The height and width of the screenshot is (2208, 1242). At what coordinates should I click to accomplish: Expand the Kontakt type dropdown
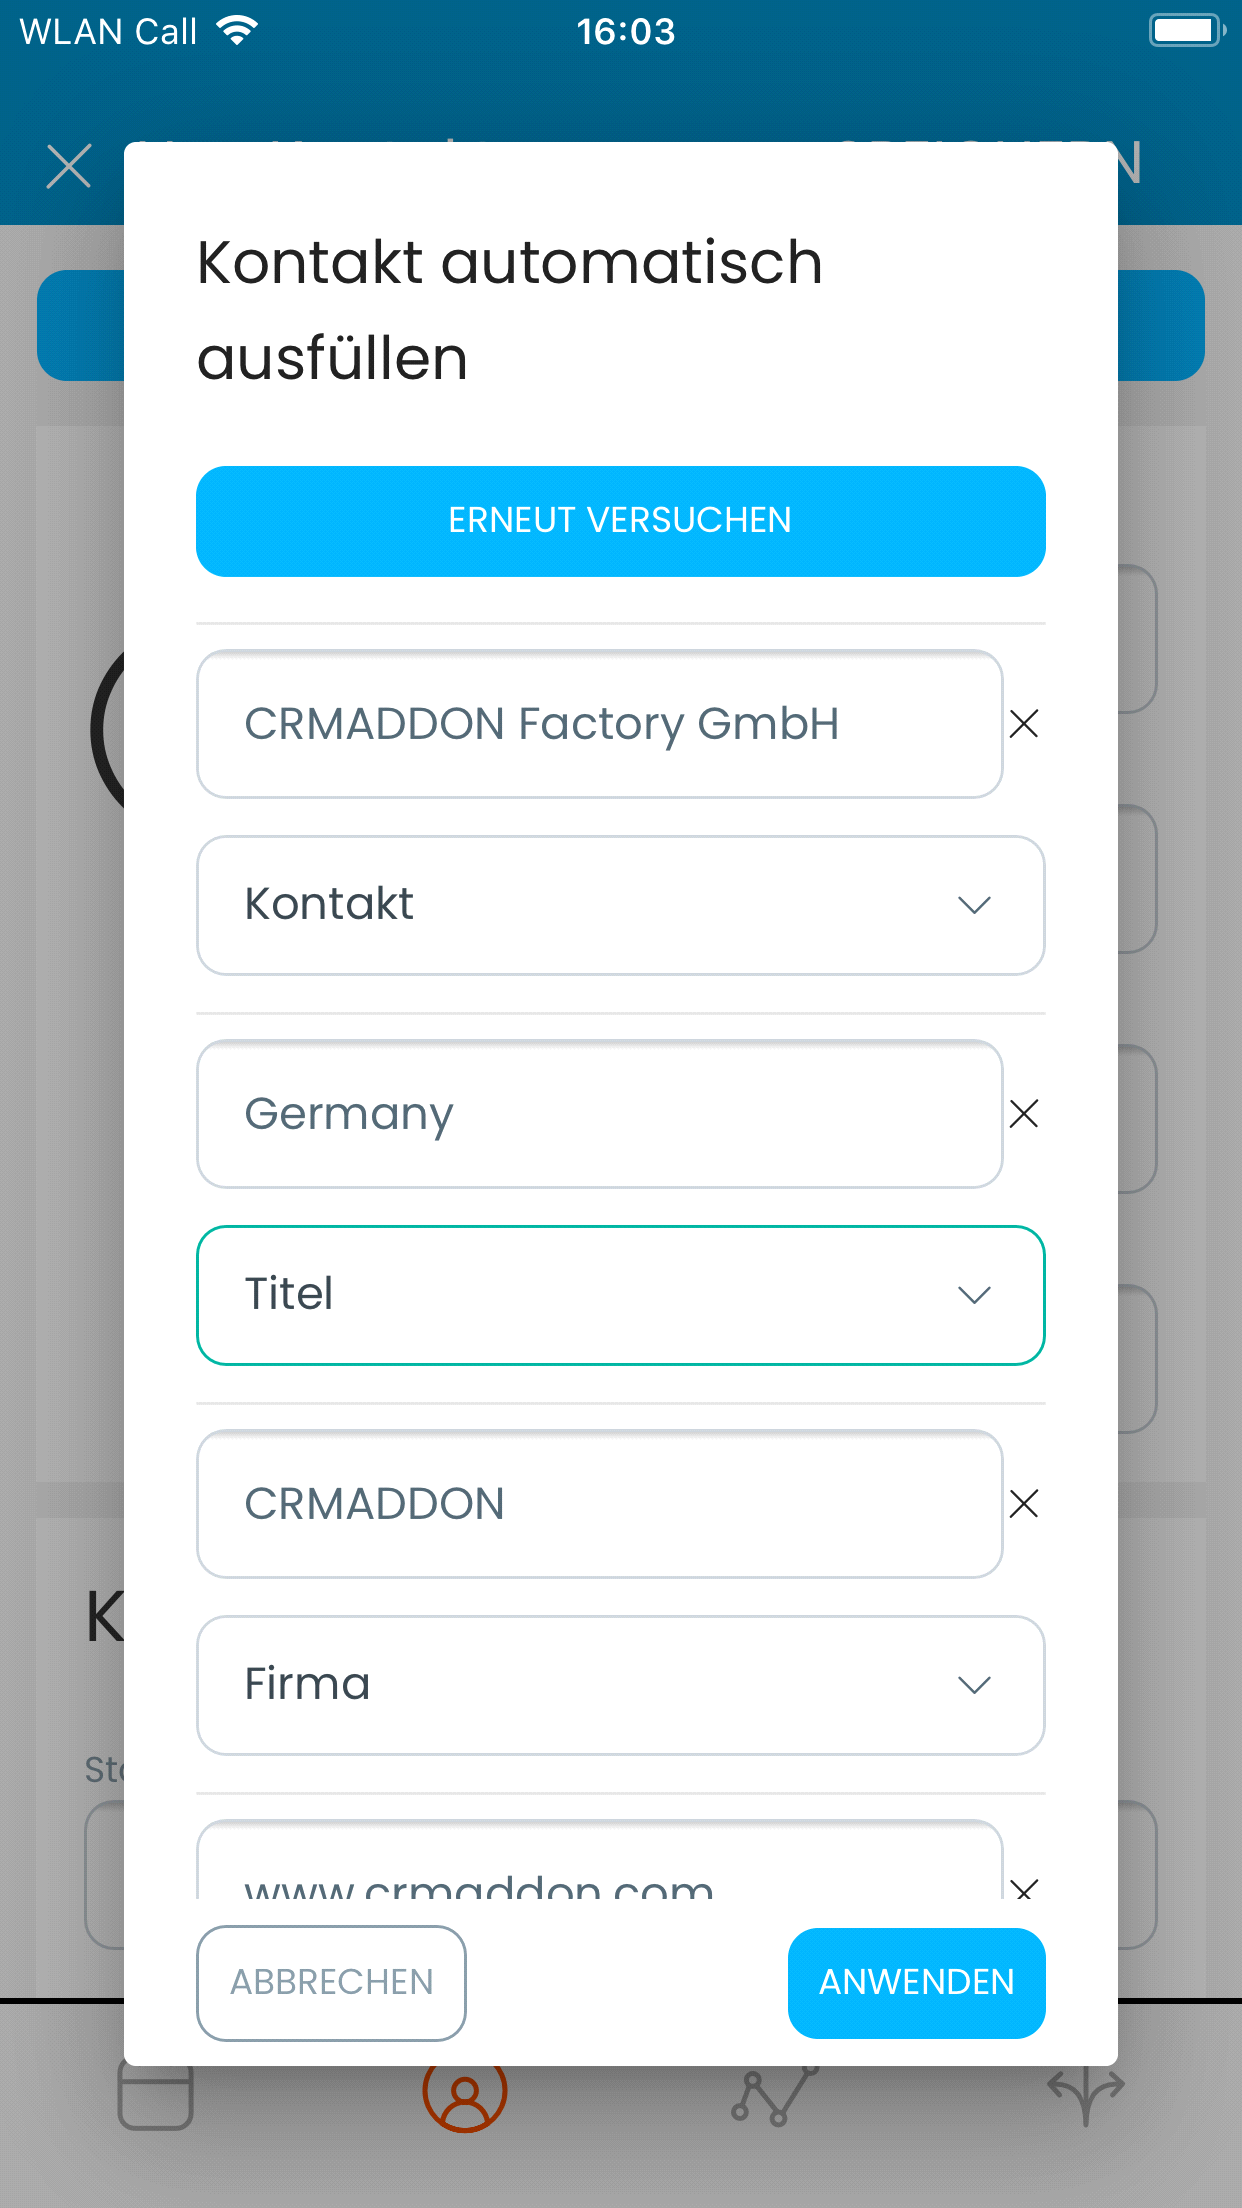620,905
